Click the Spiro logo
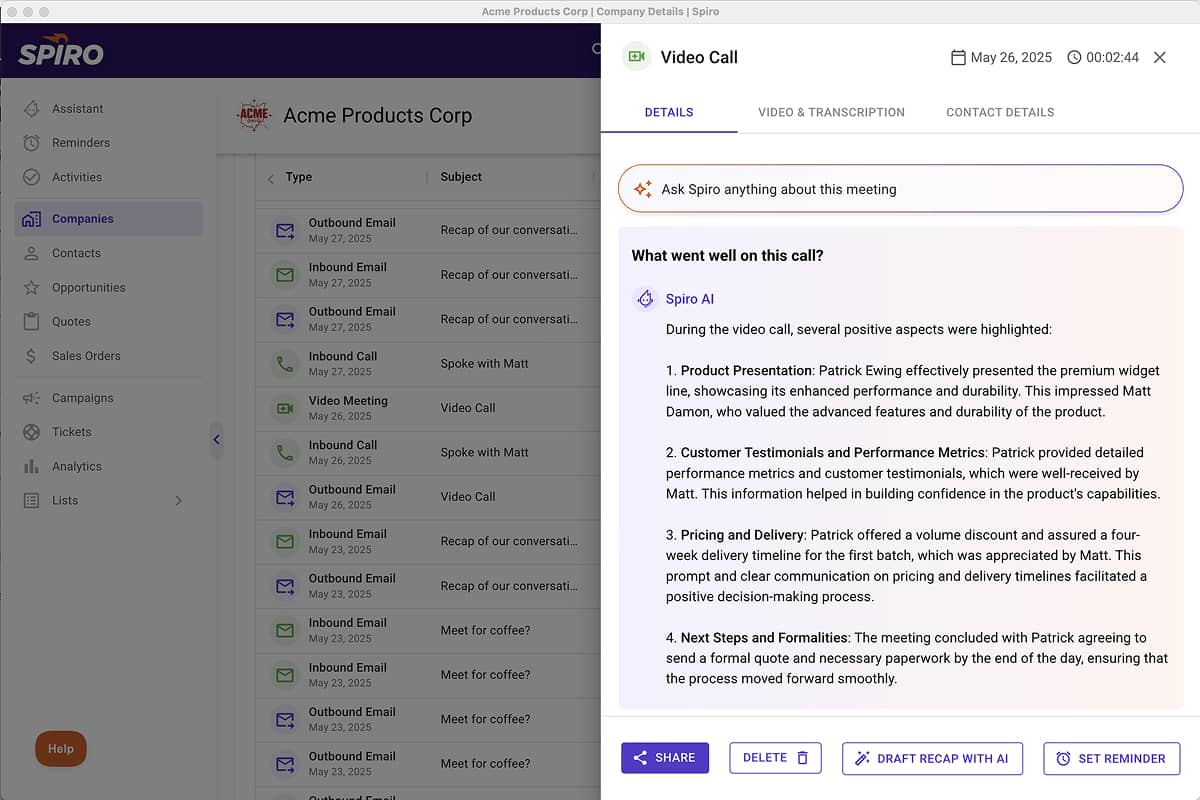Viewport: 1200px width, 800px height. click(61, 52)
